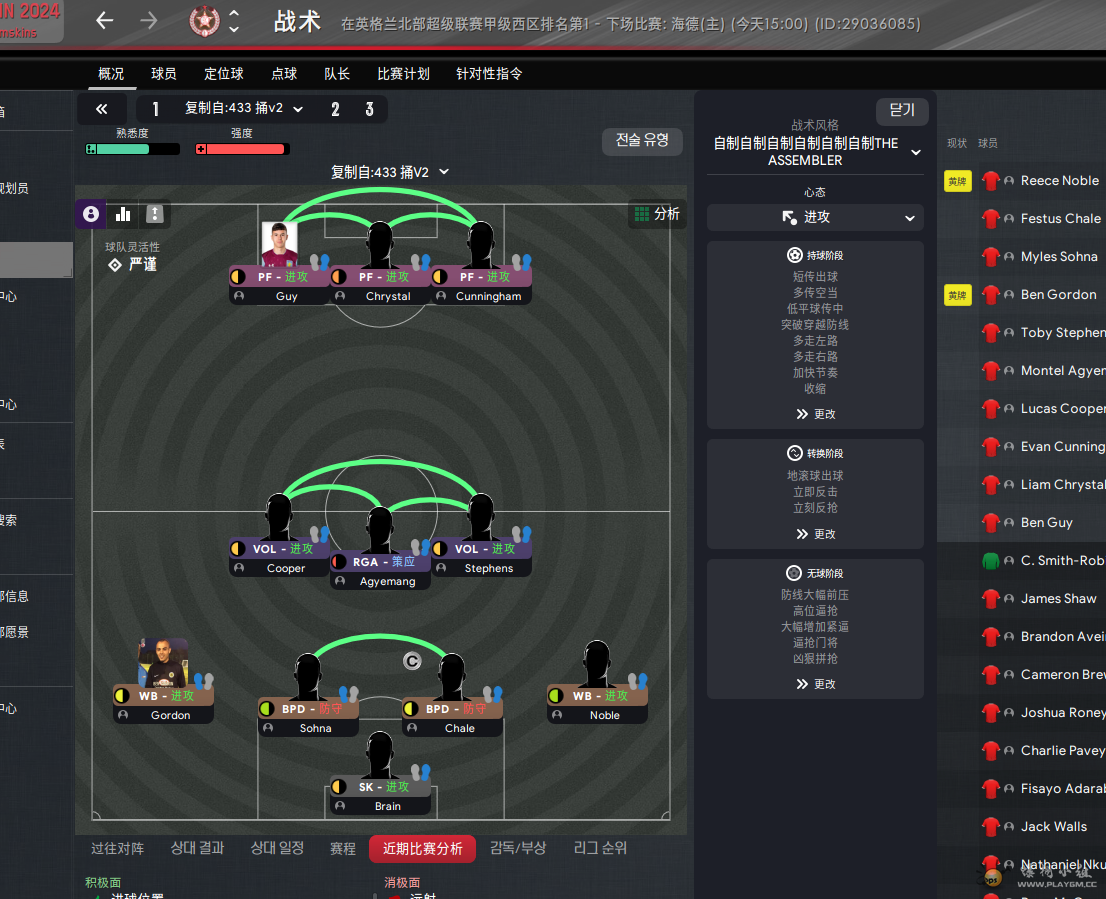Click the 球队灵活性 diamond icon
1106x899 pixels.
click(115, 265)
